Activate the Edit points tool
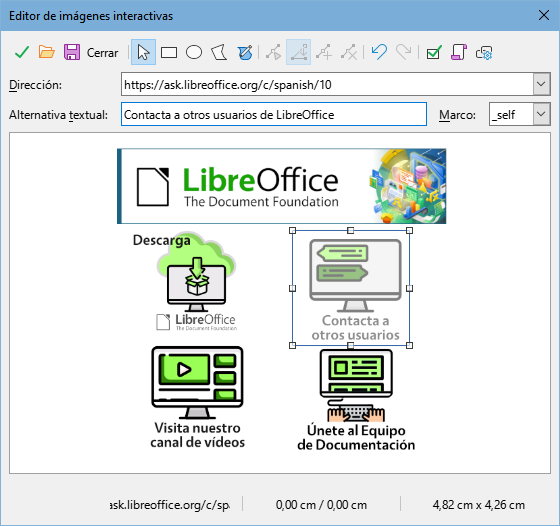This screenshot has width=560, height=526. pos(274,52)
